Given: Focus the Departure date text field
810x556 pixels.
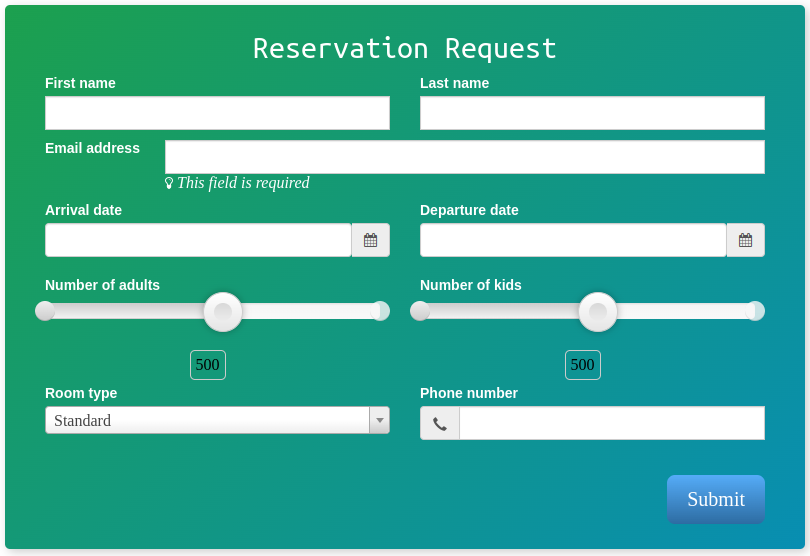Looking at the screenshot, I should pyautogui.click(x=573, y=240).
